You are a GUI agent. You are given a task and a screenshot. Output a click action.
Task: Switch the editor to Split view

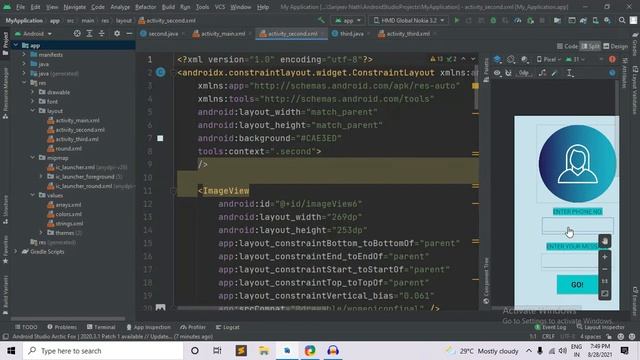pyautogui.click(x=590, y=46)
